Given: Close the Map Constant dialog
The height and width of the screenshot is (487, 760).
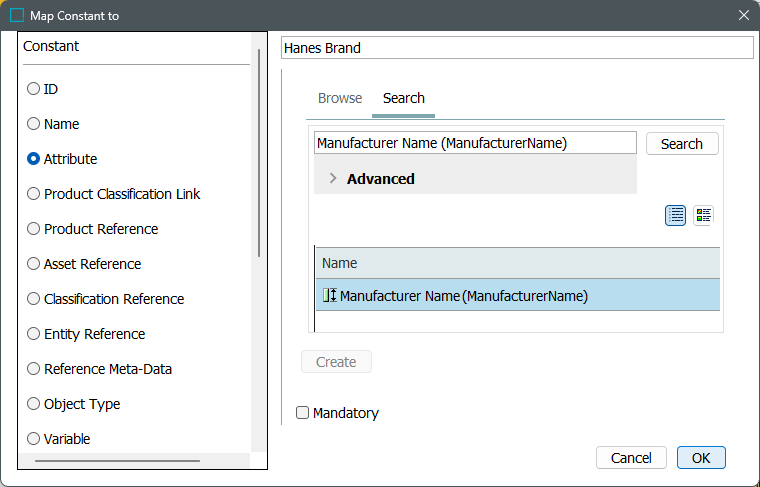Looking at the screenshot, I should click(744, 16).
